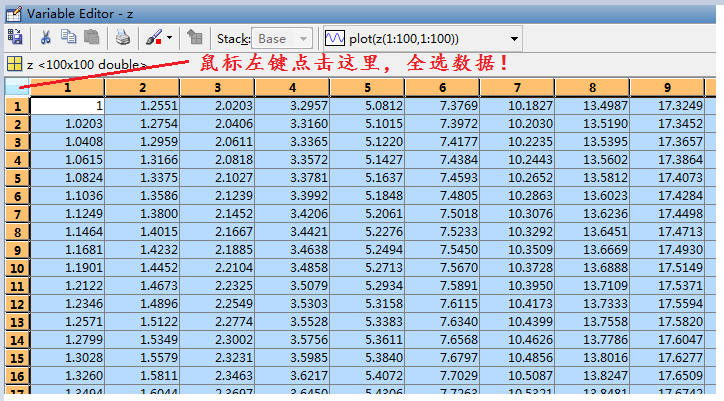The image size is (724, 401).
Task: Click cell with value 2.1239
Action: point(217,196)
